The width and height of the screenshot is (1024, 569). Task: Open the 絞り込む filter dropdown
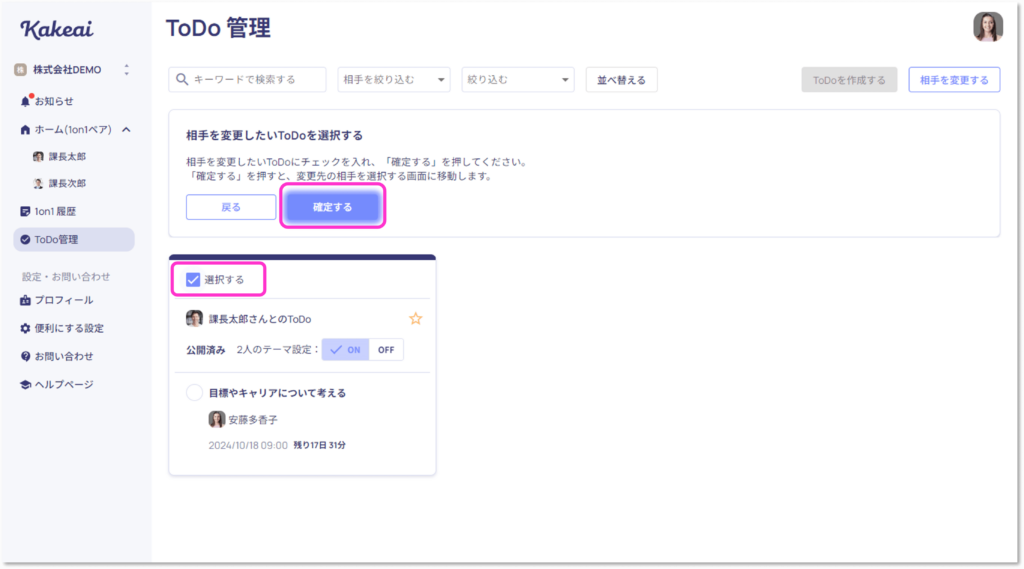(518, 80)
